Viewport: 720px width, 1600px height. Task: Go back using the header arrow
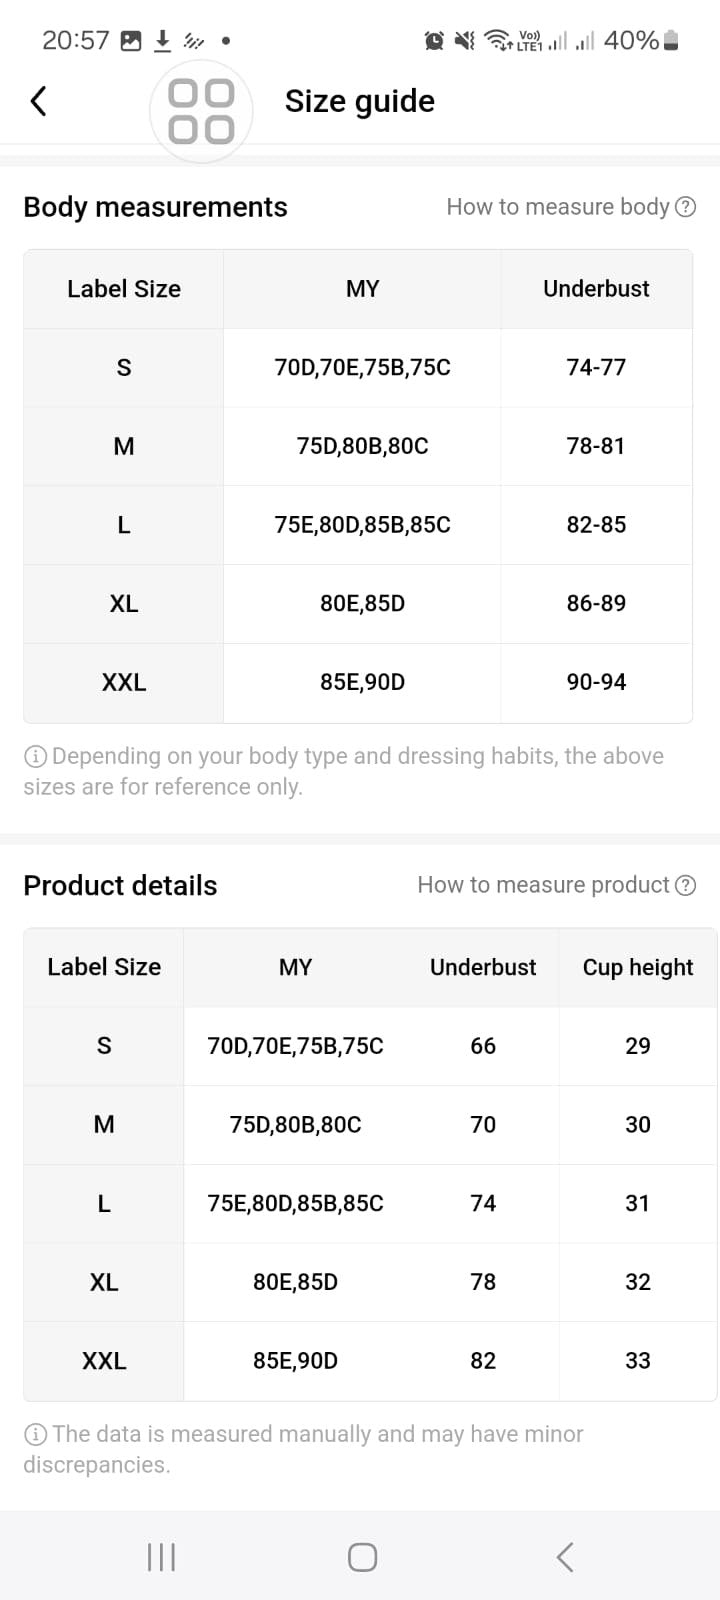coord(38,100)
